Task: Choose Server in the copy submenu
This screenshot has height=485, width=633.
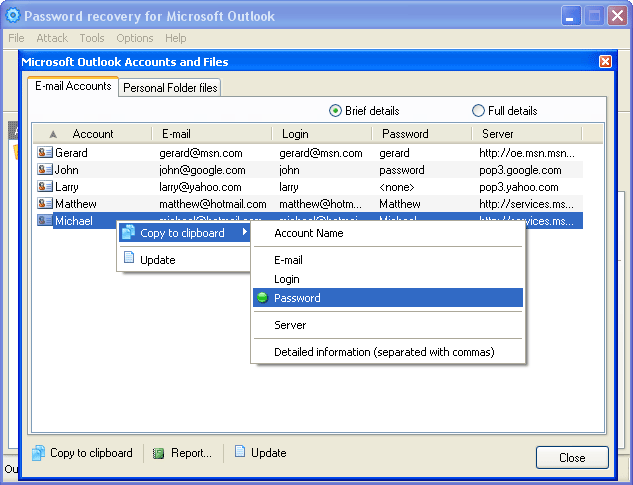Action: (388, 325)
